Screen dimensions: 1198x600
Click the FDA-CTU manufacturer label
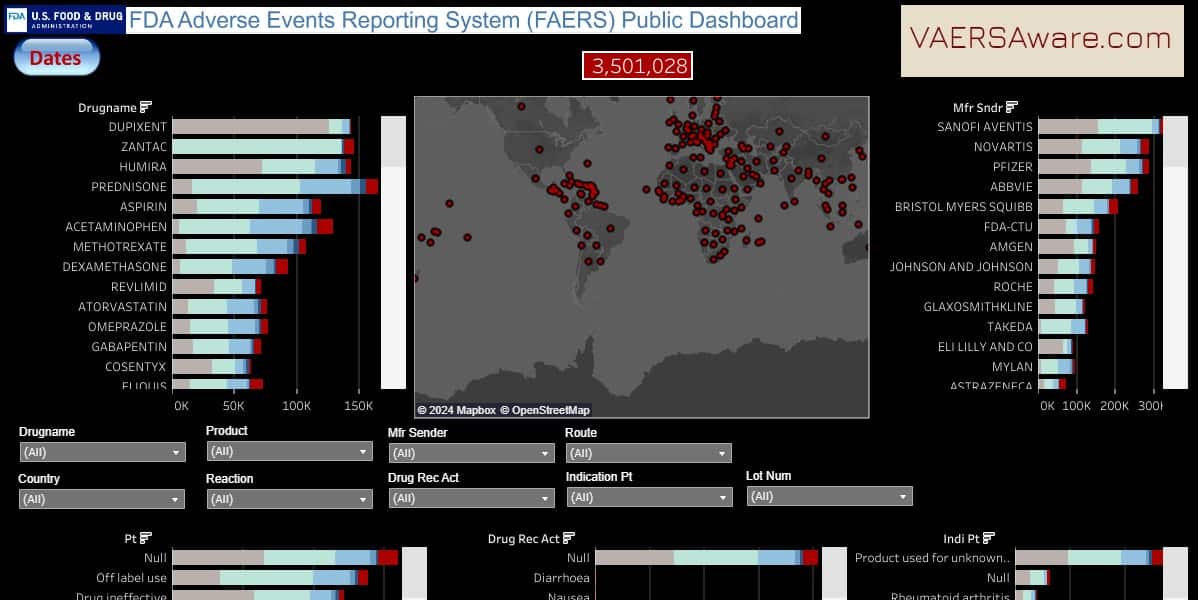coord(1009,227)
